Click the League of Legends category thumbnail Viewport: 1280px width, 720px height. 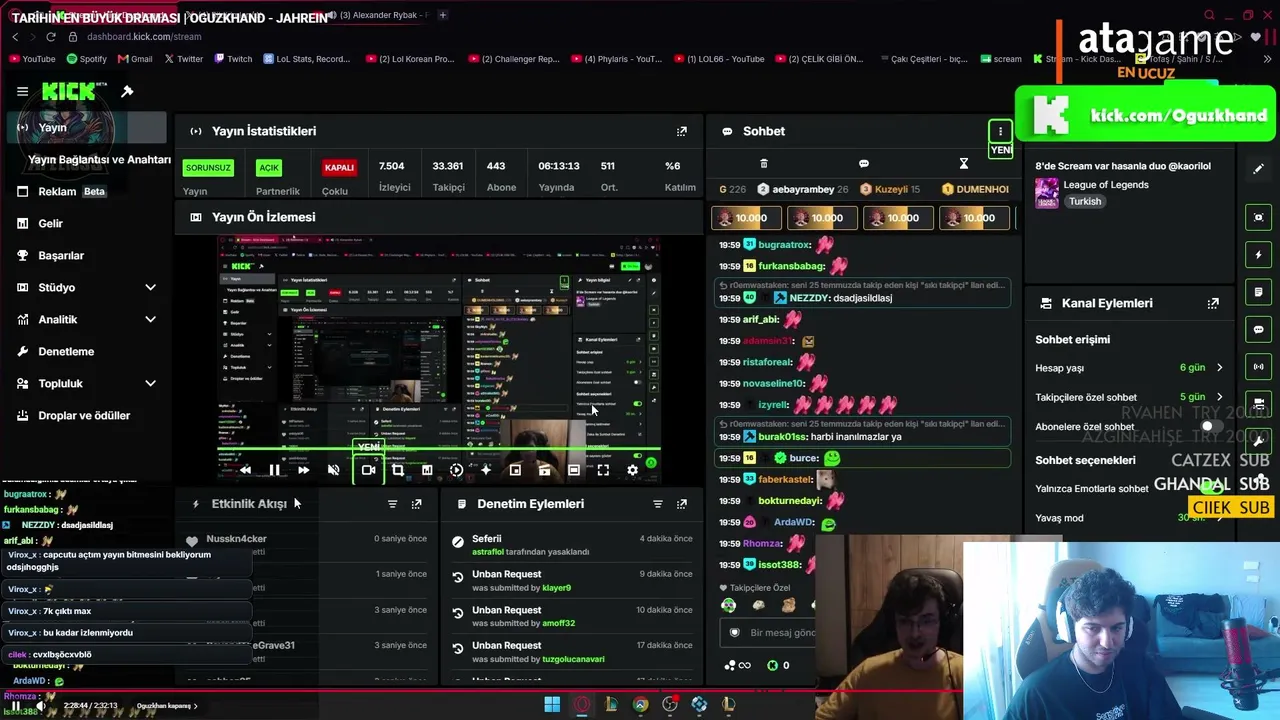pos(1047,192)
